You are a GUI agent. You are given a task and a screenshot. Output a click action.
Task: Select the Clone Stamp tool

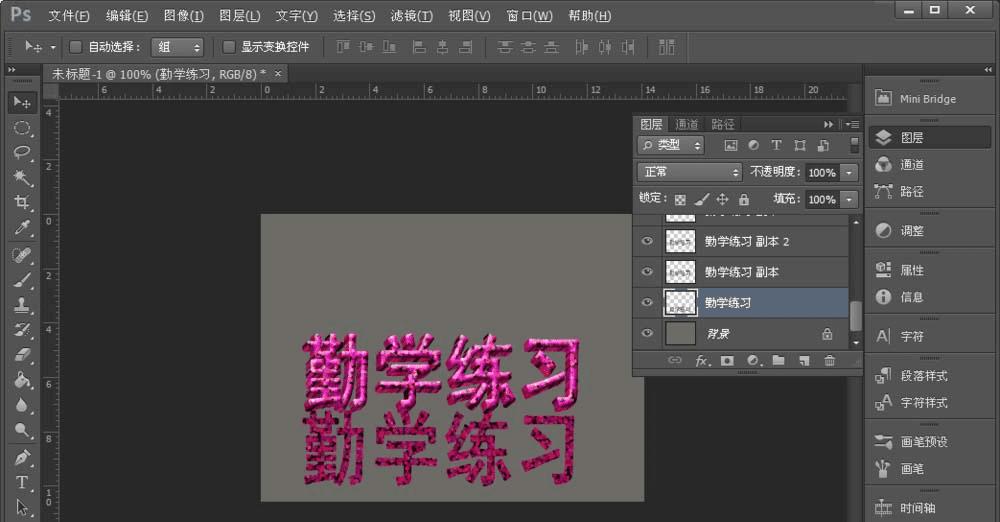(x=22, y=305)
